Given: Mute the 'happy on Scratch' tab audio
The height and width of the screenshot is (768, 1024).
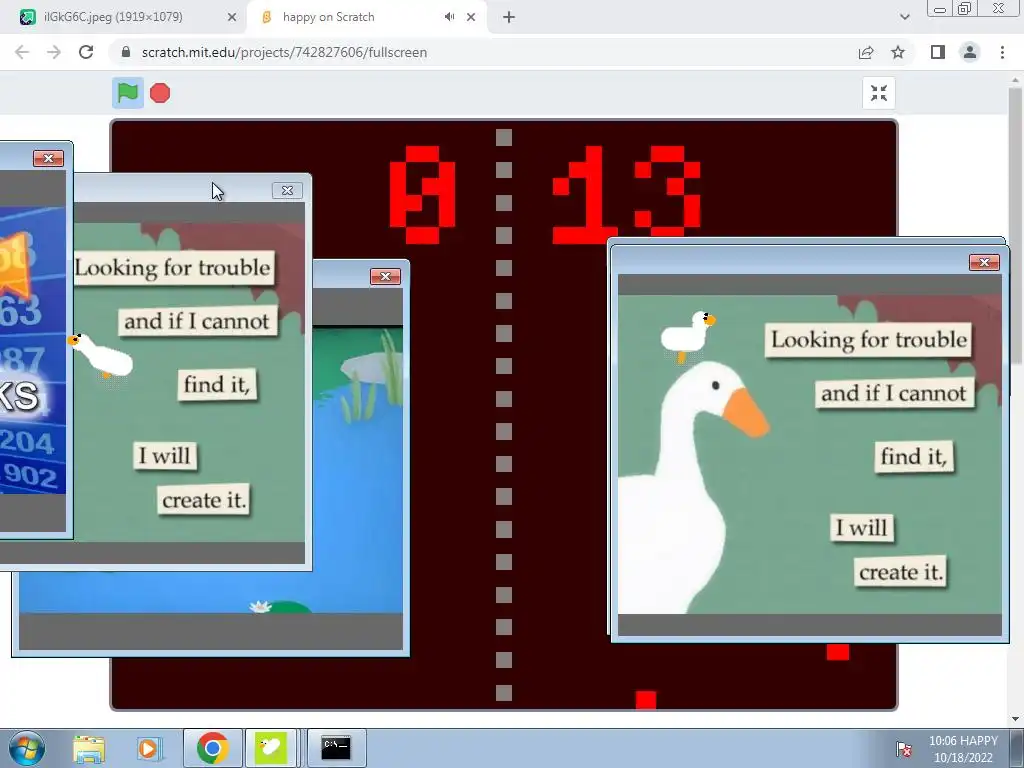Looking at the screenshot, I should point(449,17).
